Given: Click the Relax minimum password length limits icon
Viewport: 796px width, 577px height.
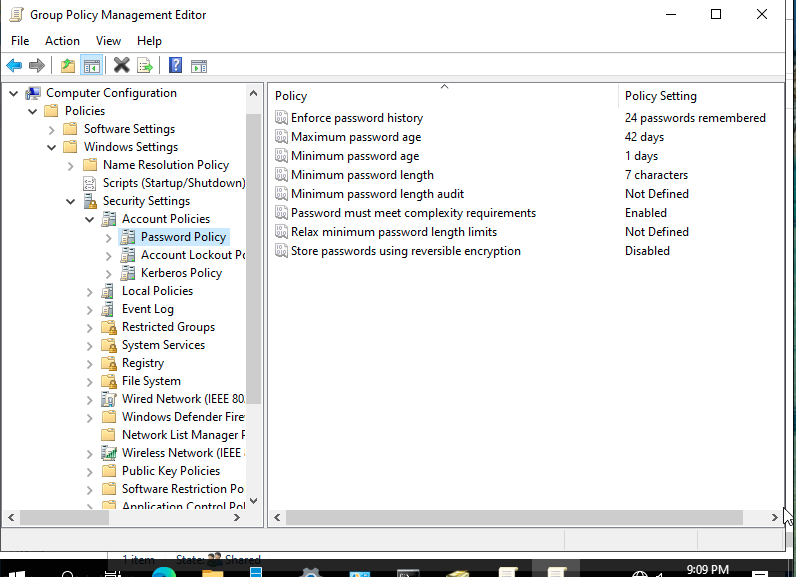Looking at the screenshot, I should click(281, 232).
